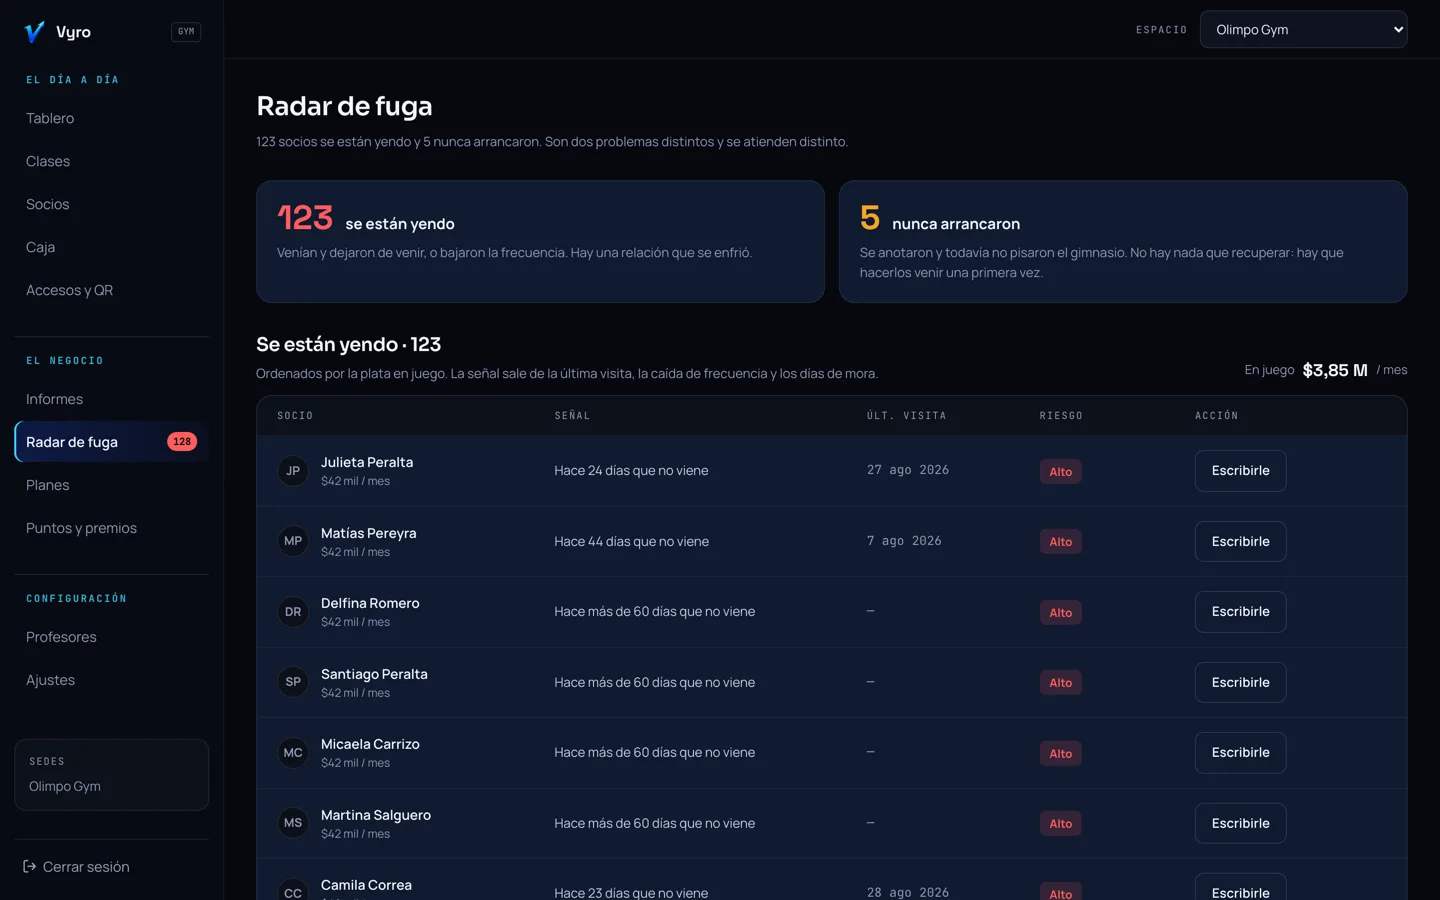
Task: Click Escribirle for Matías Pereyra
Action: 1240,541
